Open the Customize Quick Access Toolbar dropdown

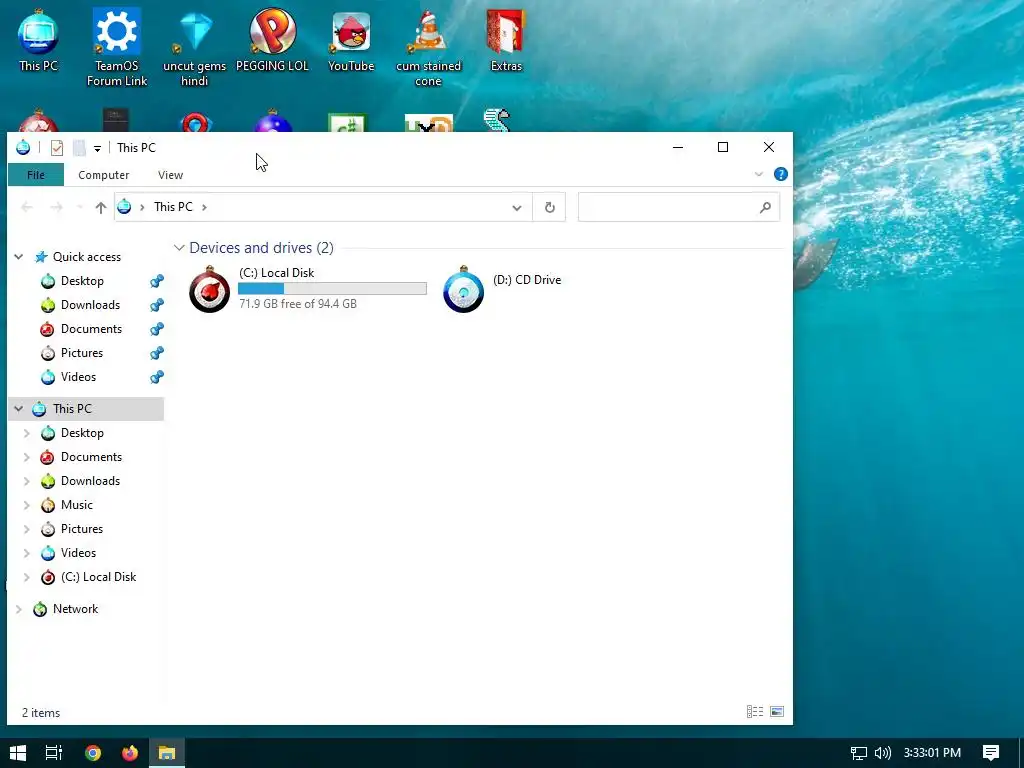[x=97, y=149]
